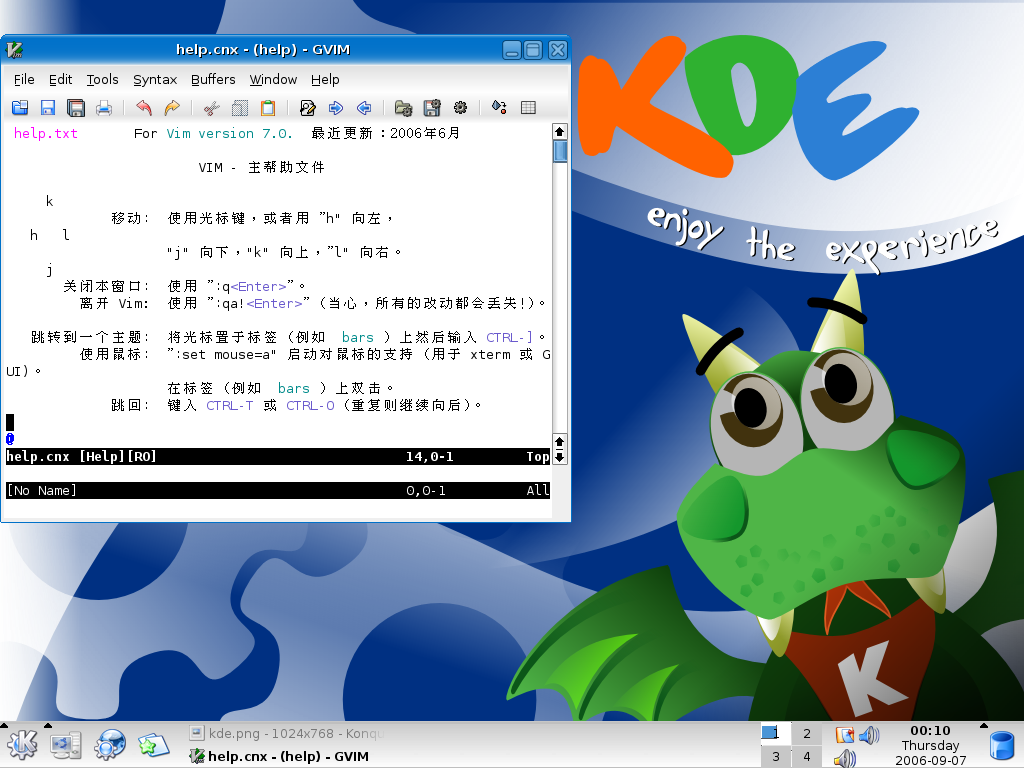Image resolution: width=1024 pixels, height=768 pixels.
Task: Click the table grid toolbar icon
Action: click(x=528, y=108)
